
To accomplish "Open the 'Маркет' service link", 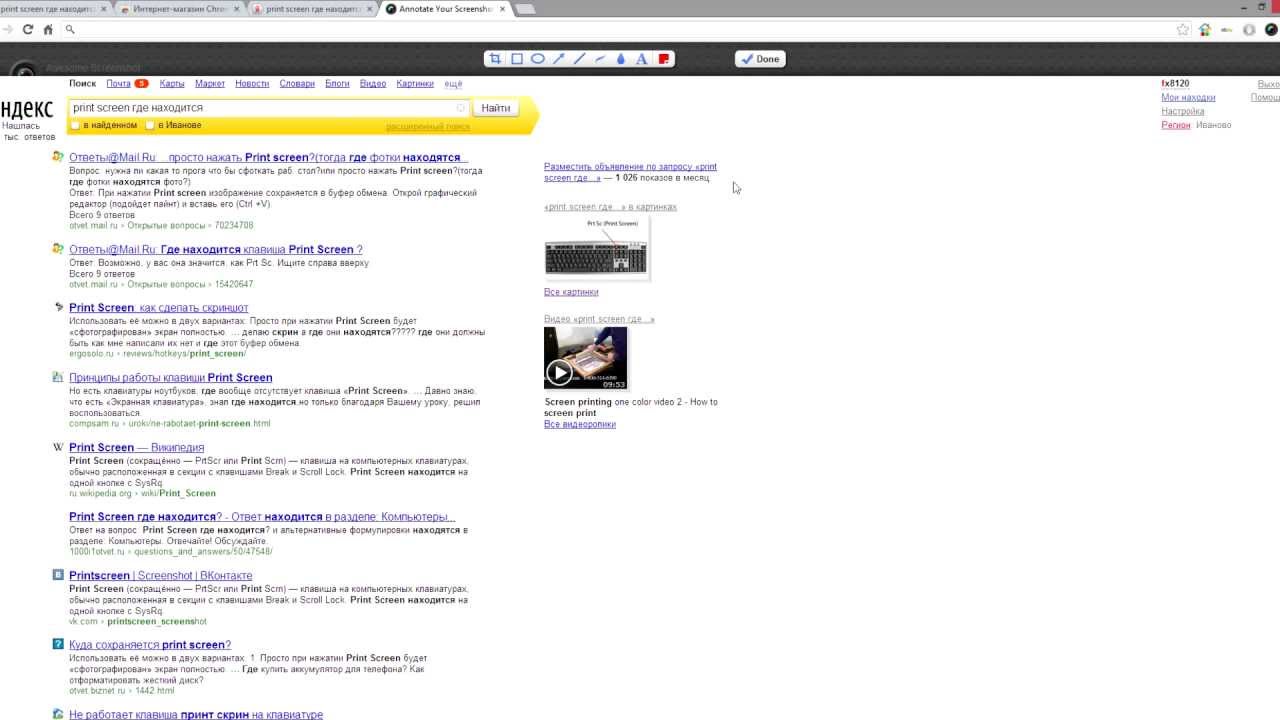I will [x=210, y=84].
